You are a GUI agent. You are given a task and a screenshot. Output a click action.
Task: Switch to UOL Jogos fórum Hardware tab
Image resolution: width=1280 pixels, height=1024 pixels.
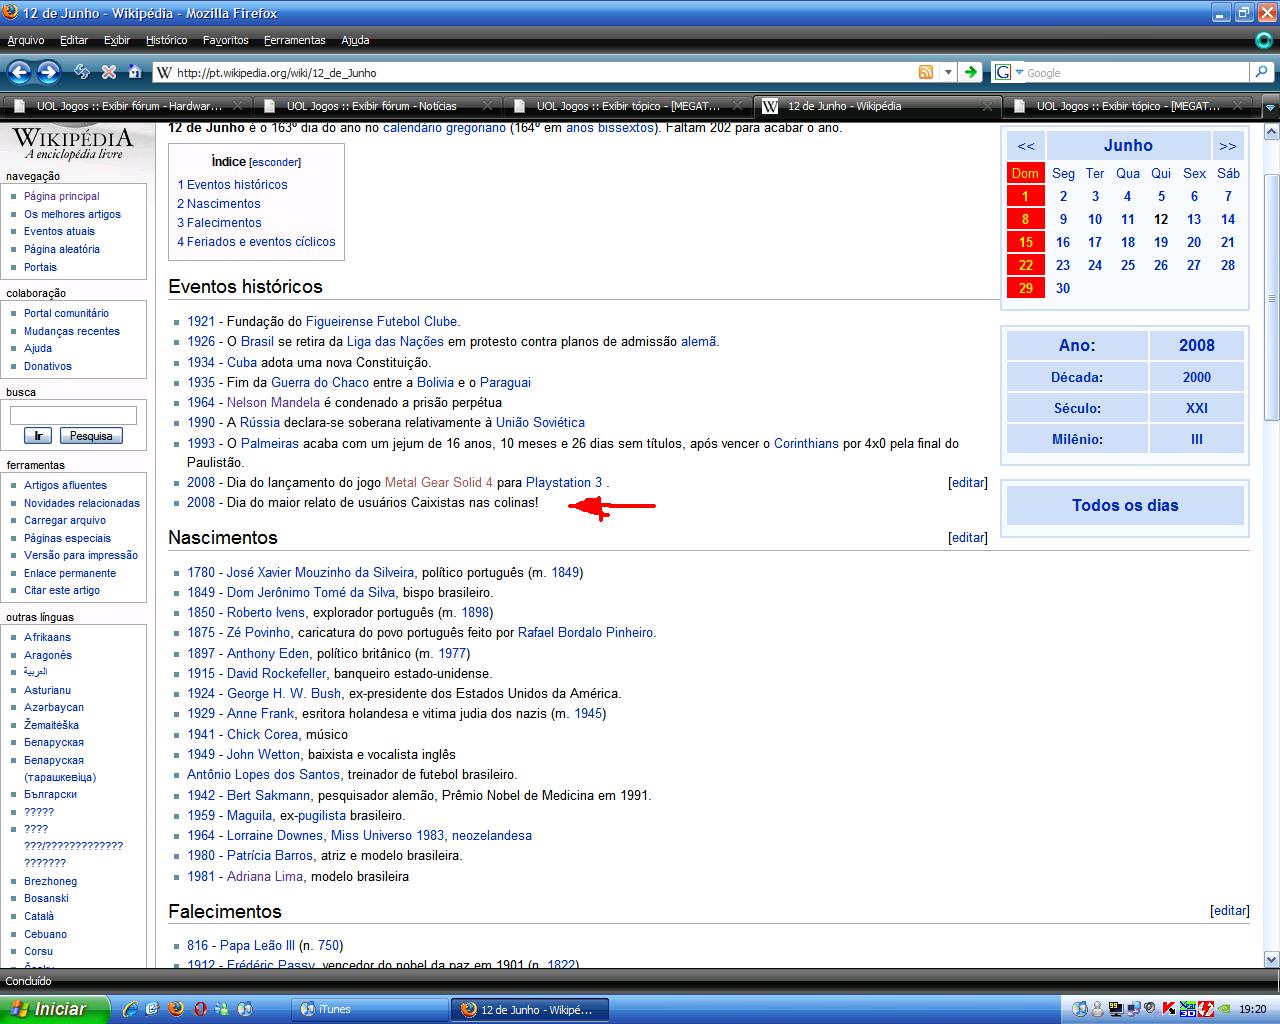coord(126,106)
